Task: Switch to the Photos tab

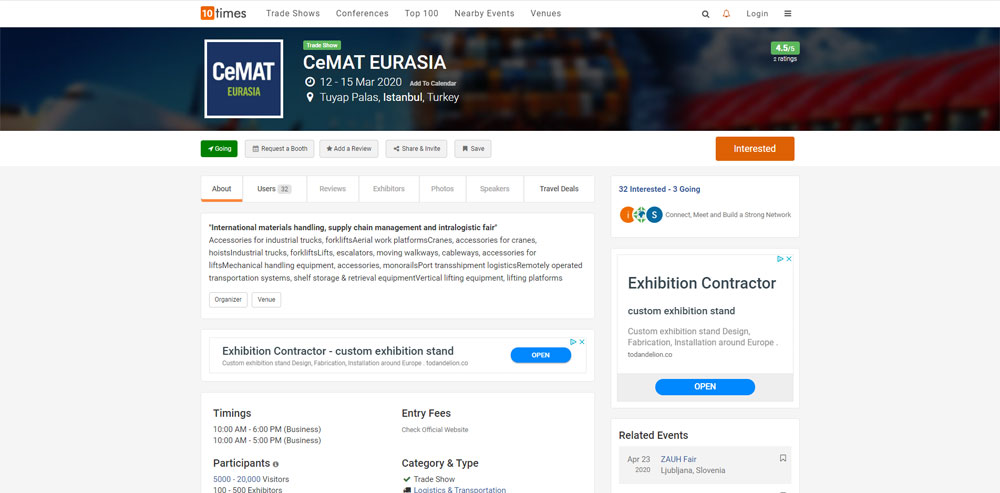Action: pyautogui.click(x=443, y=189)
